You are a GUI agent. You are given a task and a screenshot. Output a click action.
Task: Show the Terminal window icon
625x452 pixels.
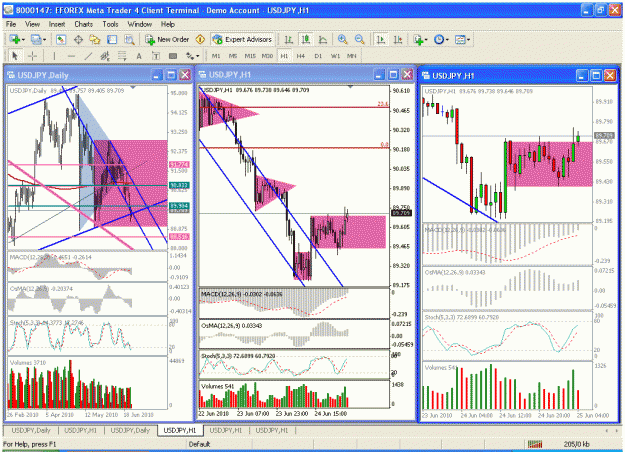tap(112, 39)
